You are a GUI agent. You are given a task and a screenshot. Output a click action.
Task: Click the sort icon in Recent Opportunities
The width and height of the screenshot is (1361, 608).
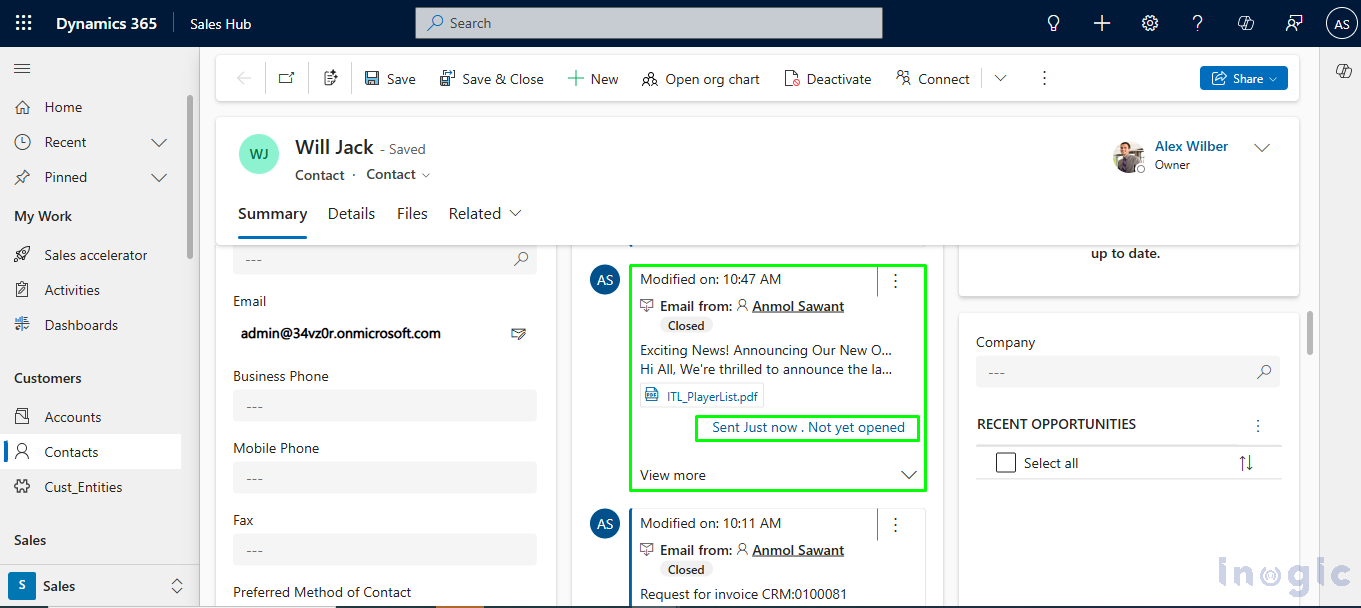click(x=1246, y=463)
